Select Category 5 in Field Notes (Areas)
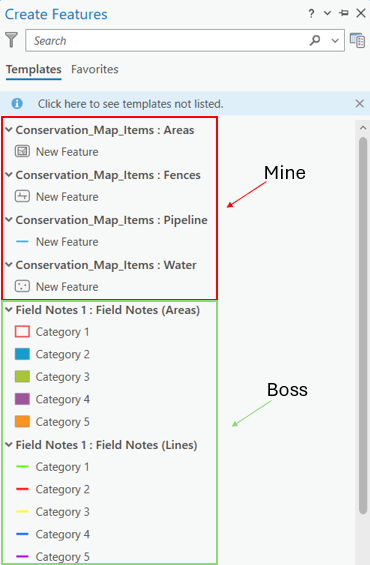The image size is (370, 565). 62,422
